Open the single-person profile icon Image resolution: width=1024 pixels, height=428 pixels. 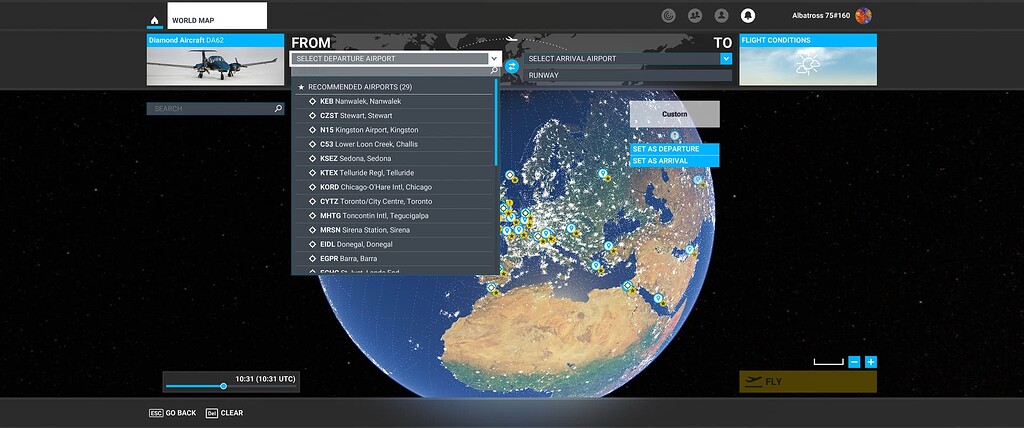click(721, 16)
